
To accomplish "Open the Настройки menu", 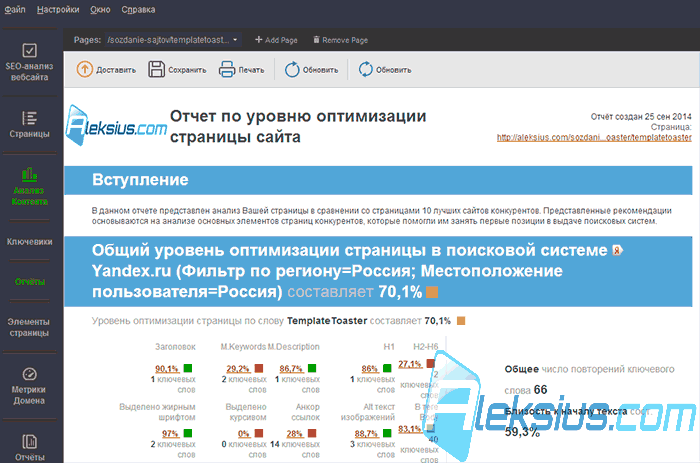I will point(58,9).
